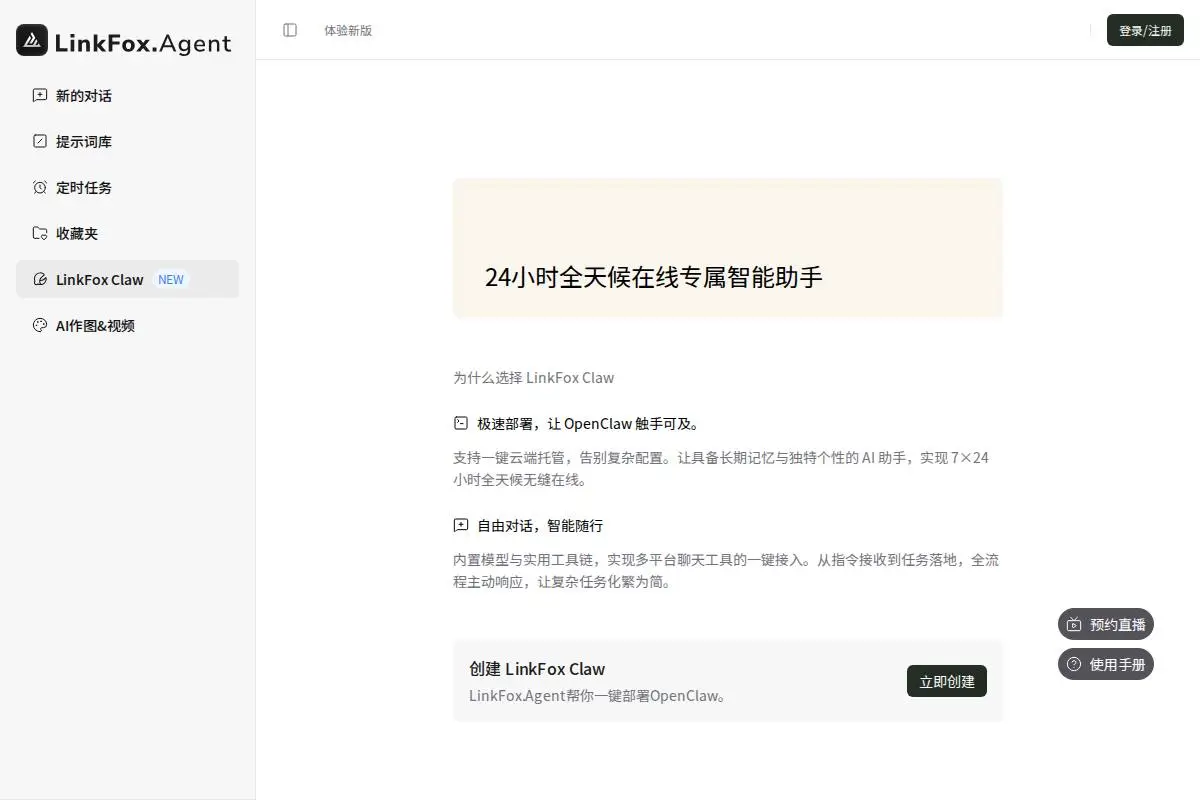Image resolution: width=1200 pixels, height=800 pixels.
Task: Click the 24小时全天候在线专属智能助手 banner
Action: coord(728,248)
